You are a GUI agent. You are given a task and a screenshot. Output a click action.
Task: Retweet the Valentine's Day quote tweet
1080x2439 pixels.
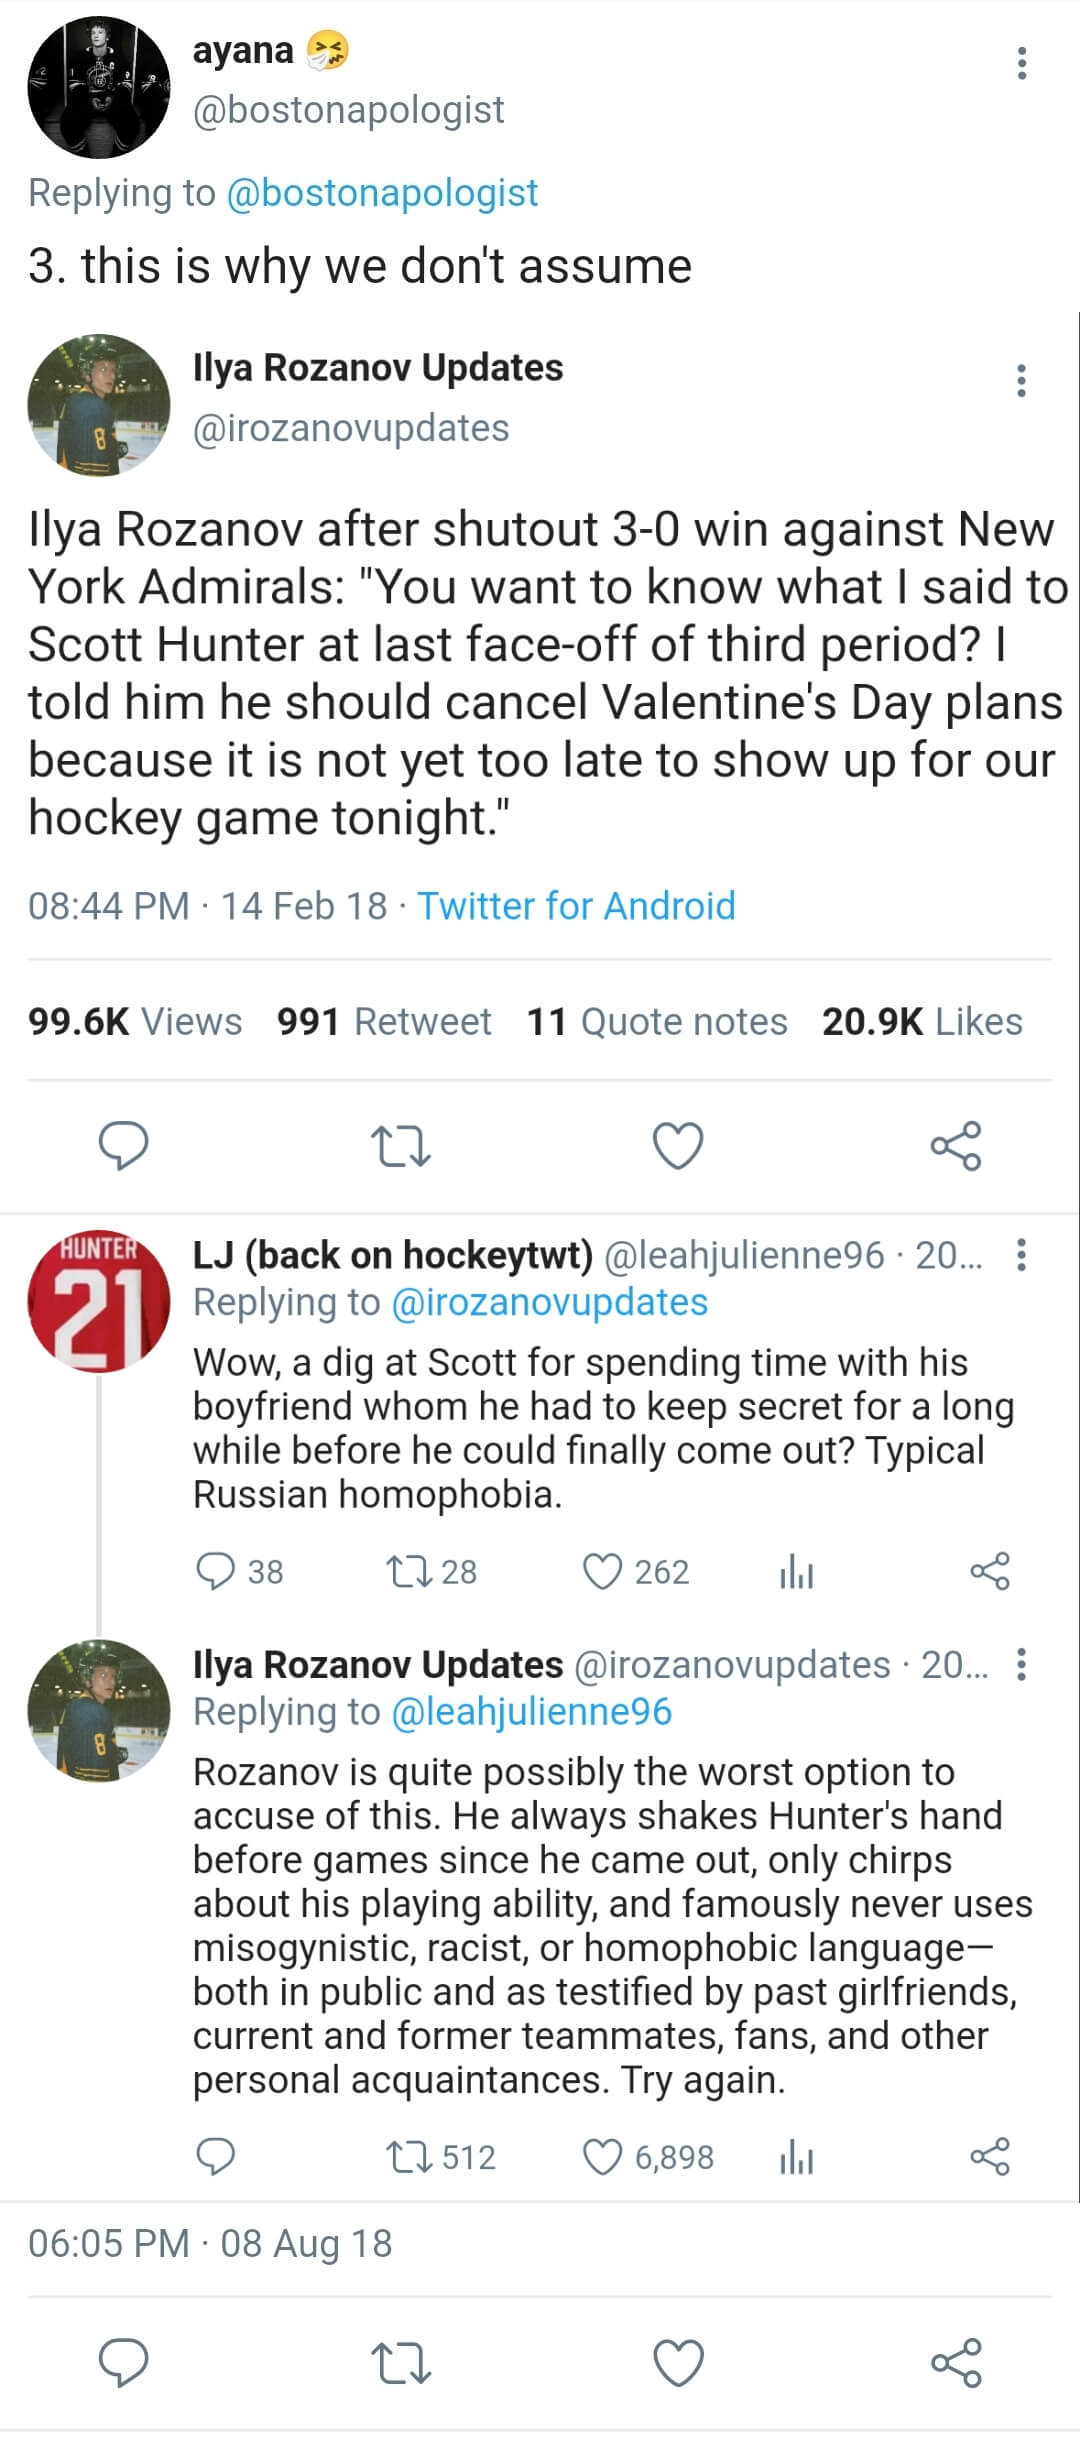(x=400, y=1146)
